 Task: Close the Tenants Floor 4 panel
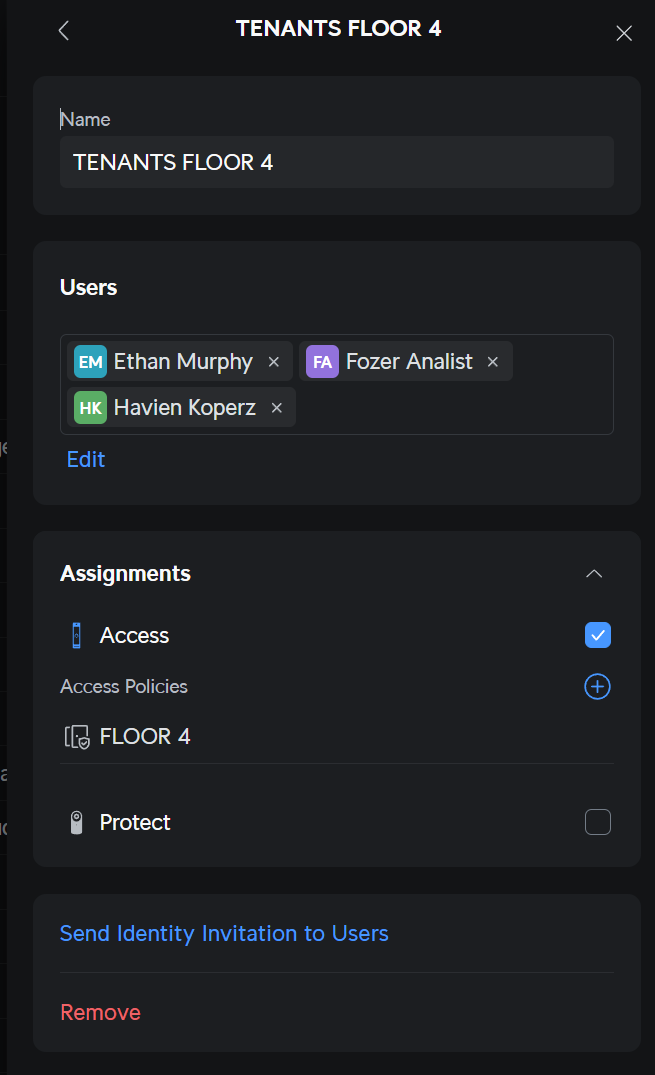pos(624,33)
